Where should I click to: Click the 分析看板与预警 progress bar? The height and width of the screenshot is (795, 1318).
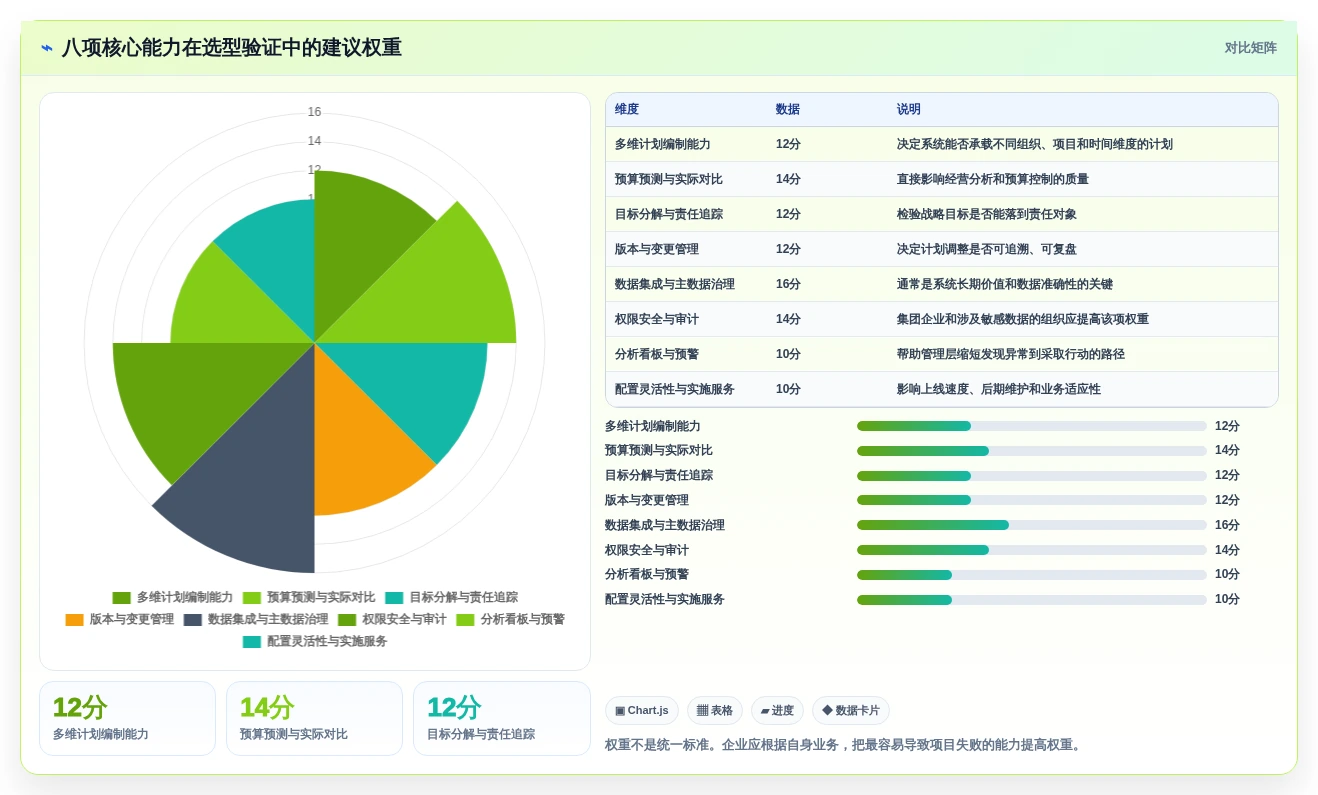(1032, 575)
